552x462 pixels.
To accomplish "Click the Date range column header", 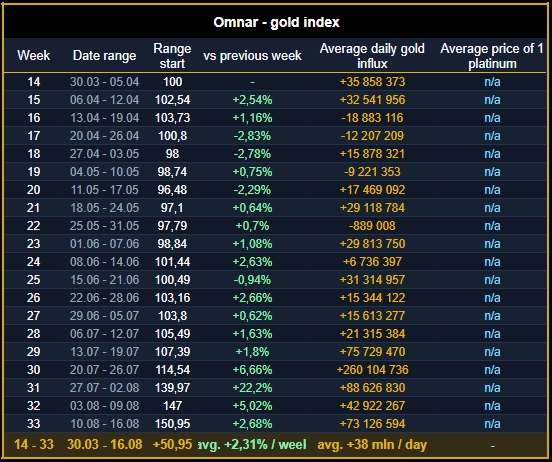I will 105,56.
